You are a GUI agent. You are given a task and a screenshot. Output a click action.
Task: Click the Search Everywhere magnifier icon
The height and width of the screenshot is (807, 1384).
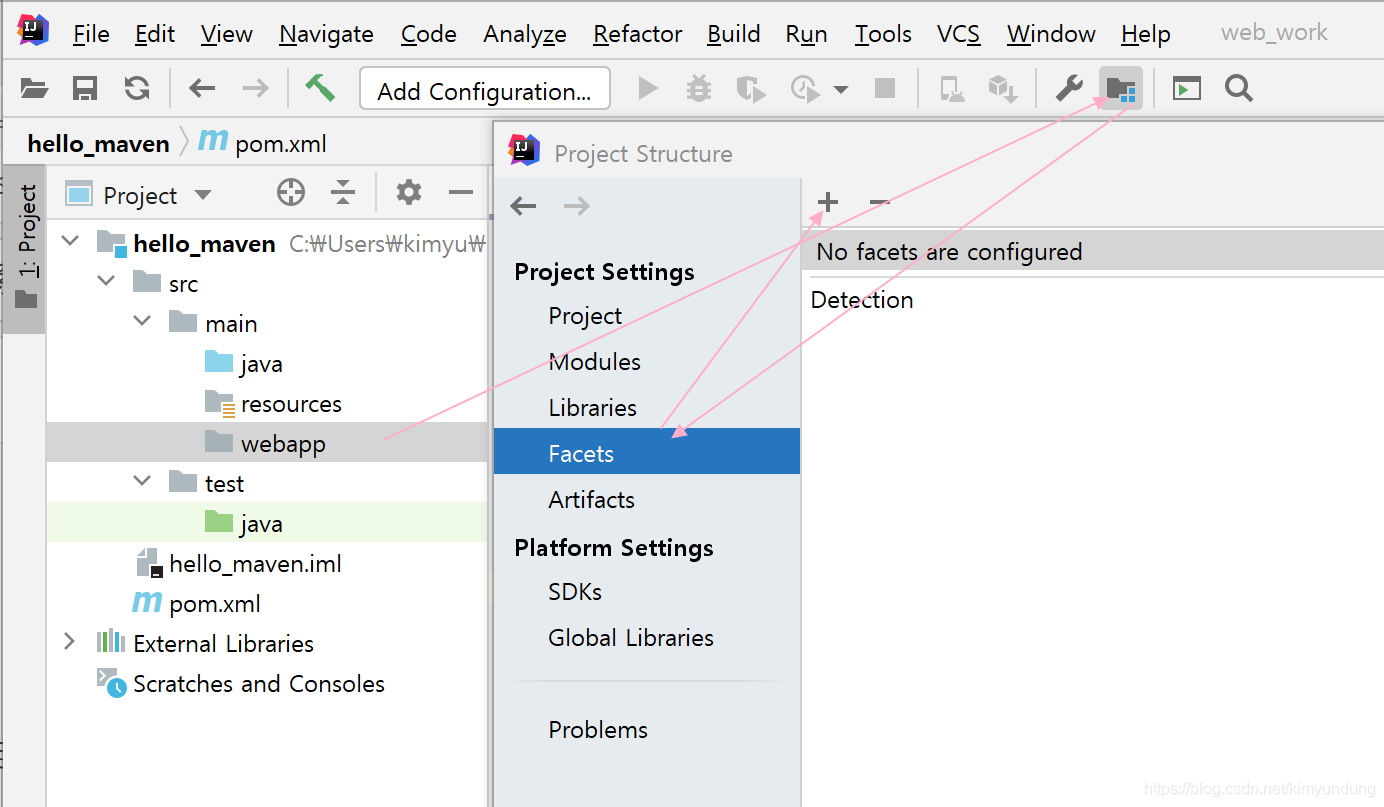tap(1239, 89)
